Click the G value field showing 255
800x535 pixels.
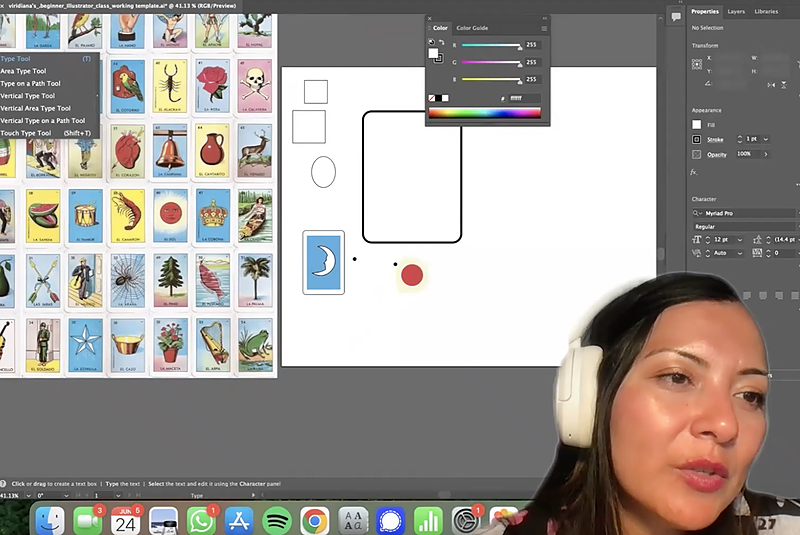point(533,62)
